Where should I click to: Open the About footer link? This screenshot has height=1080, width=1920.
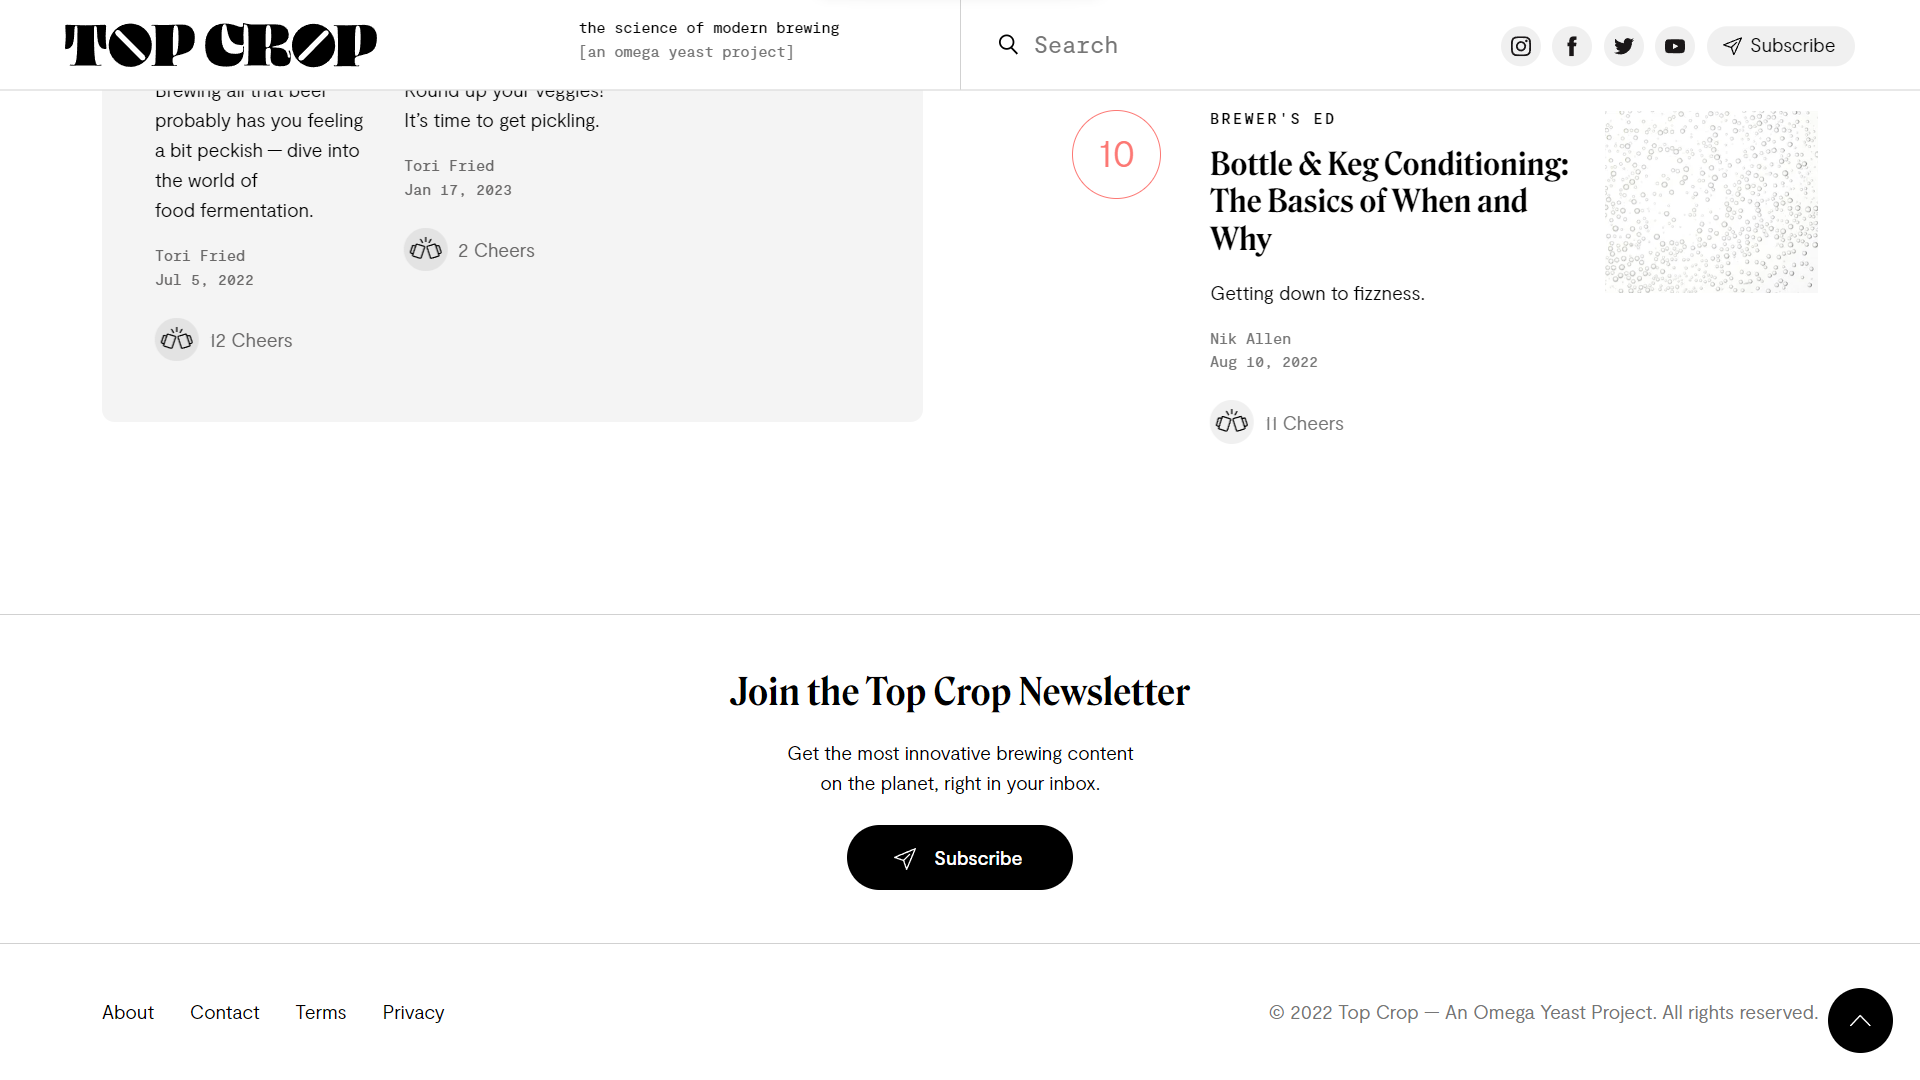(x=128, y=1012)
